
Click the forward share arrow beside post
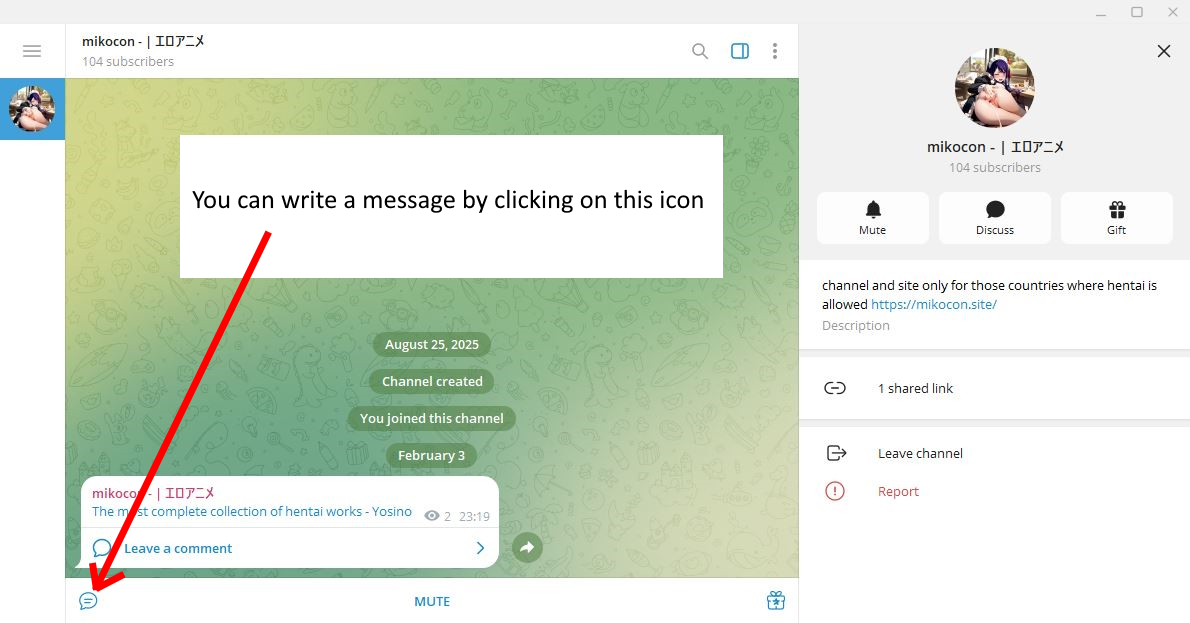(527, 547)
